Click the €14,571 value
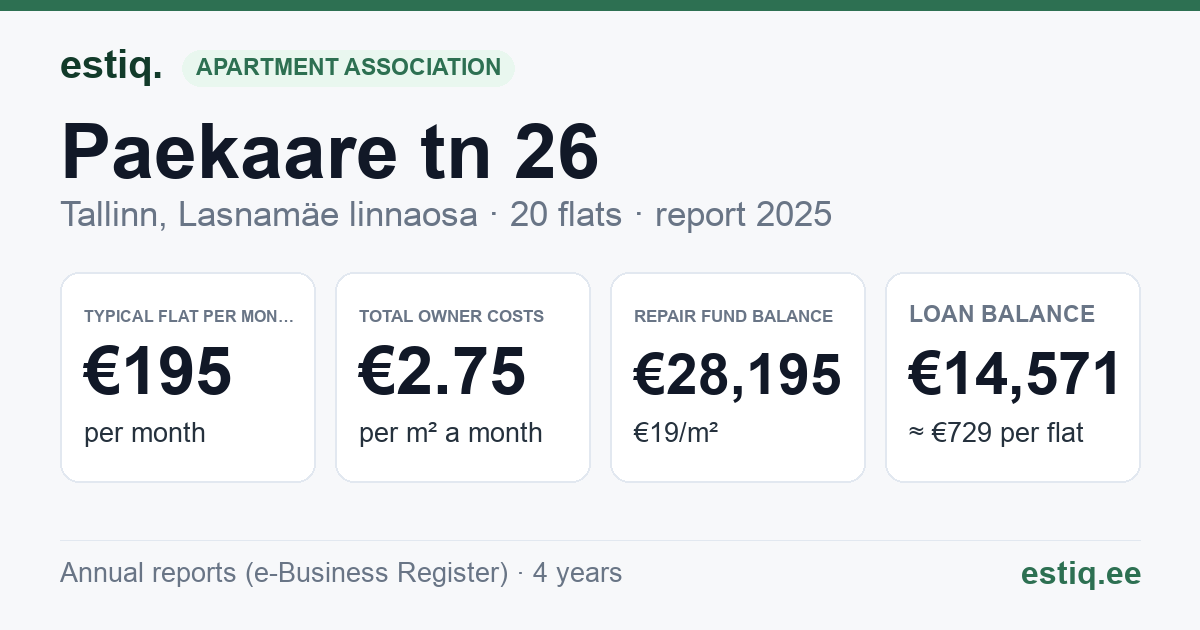 1014,374
